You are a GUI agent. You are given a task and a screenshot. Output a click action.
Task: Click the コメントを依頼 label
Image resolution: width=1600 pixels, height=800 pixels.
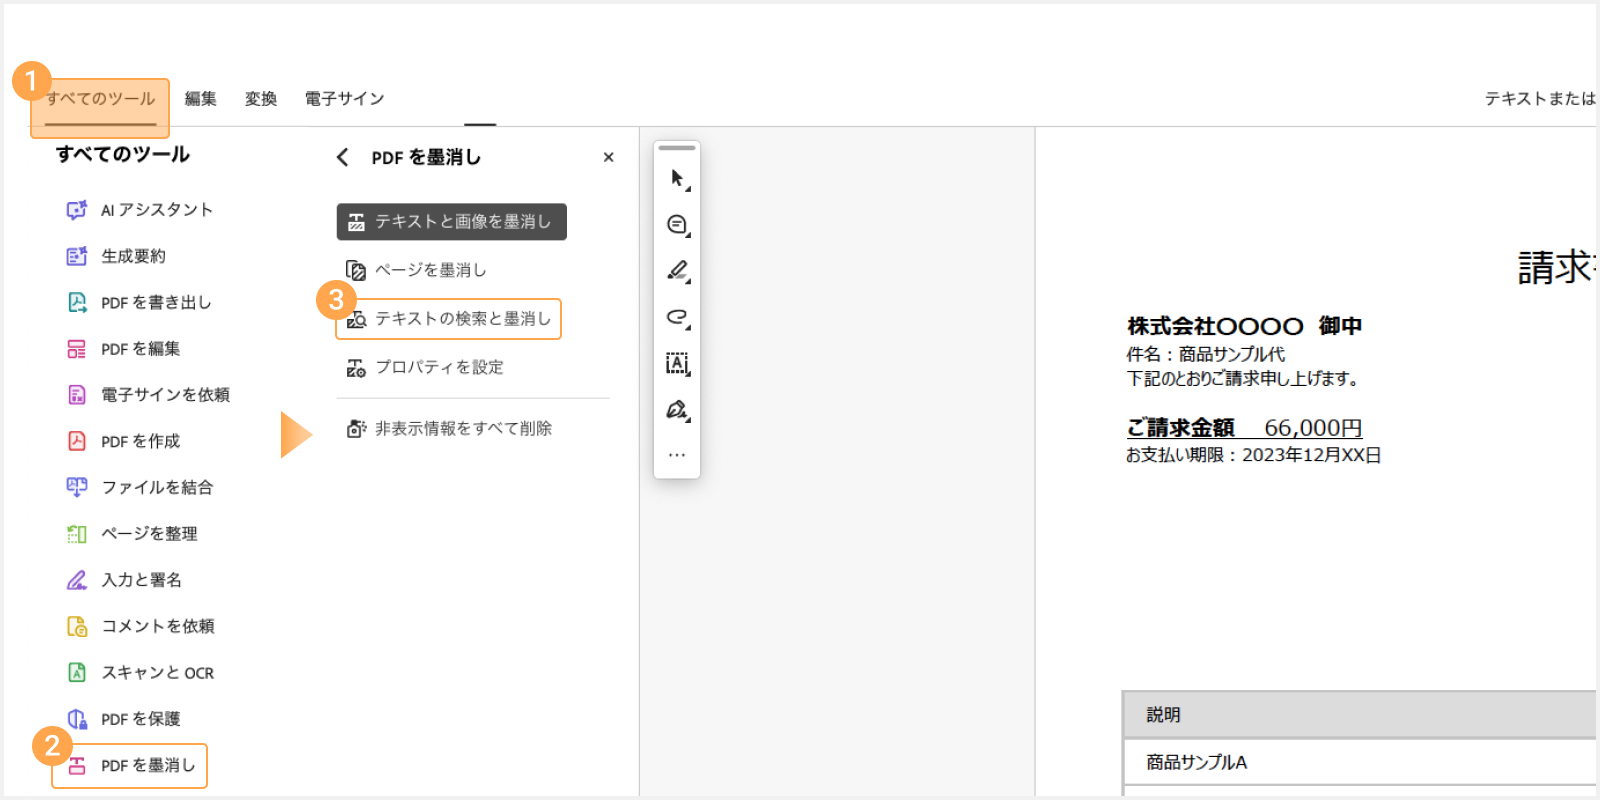pyautogui.click(x=158, y=626)
